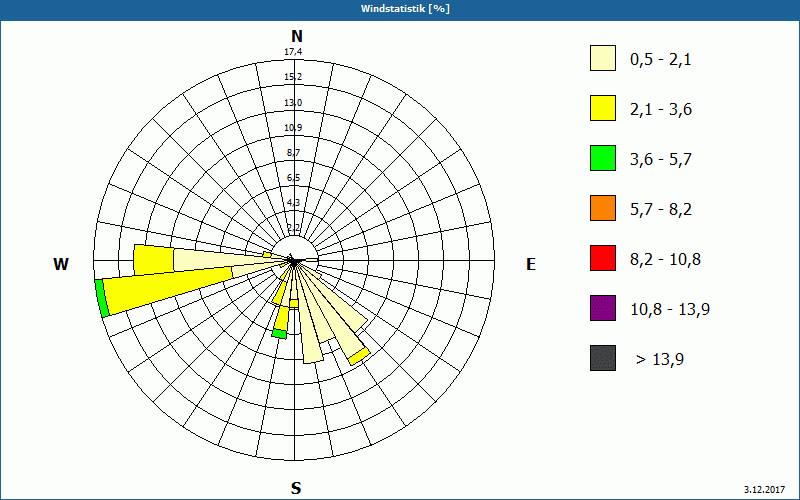Click the '5,7 - 8,2' legend label
The width and height of the screenshot is (800, 500).
(x=661, y=210)
